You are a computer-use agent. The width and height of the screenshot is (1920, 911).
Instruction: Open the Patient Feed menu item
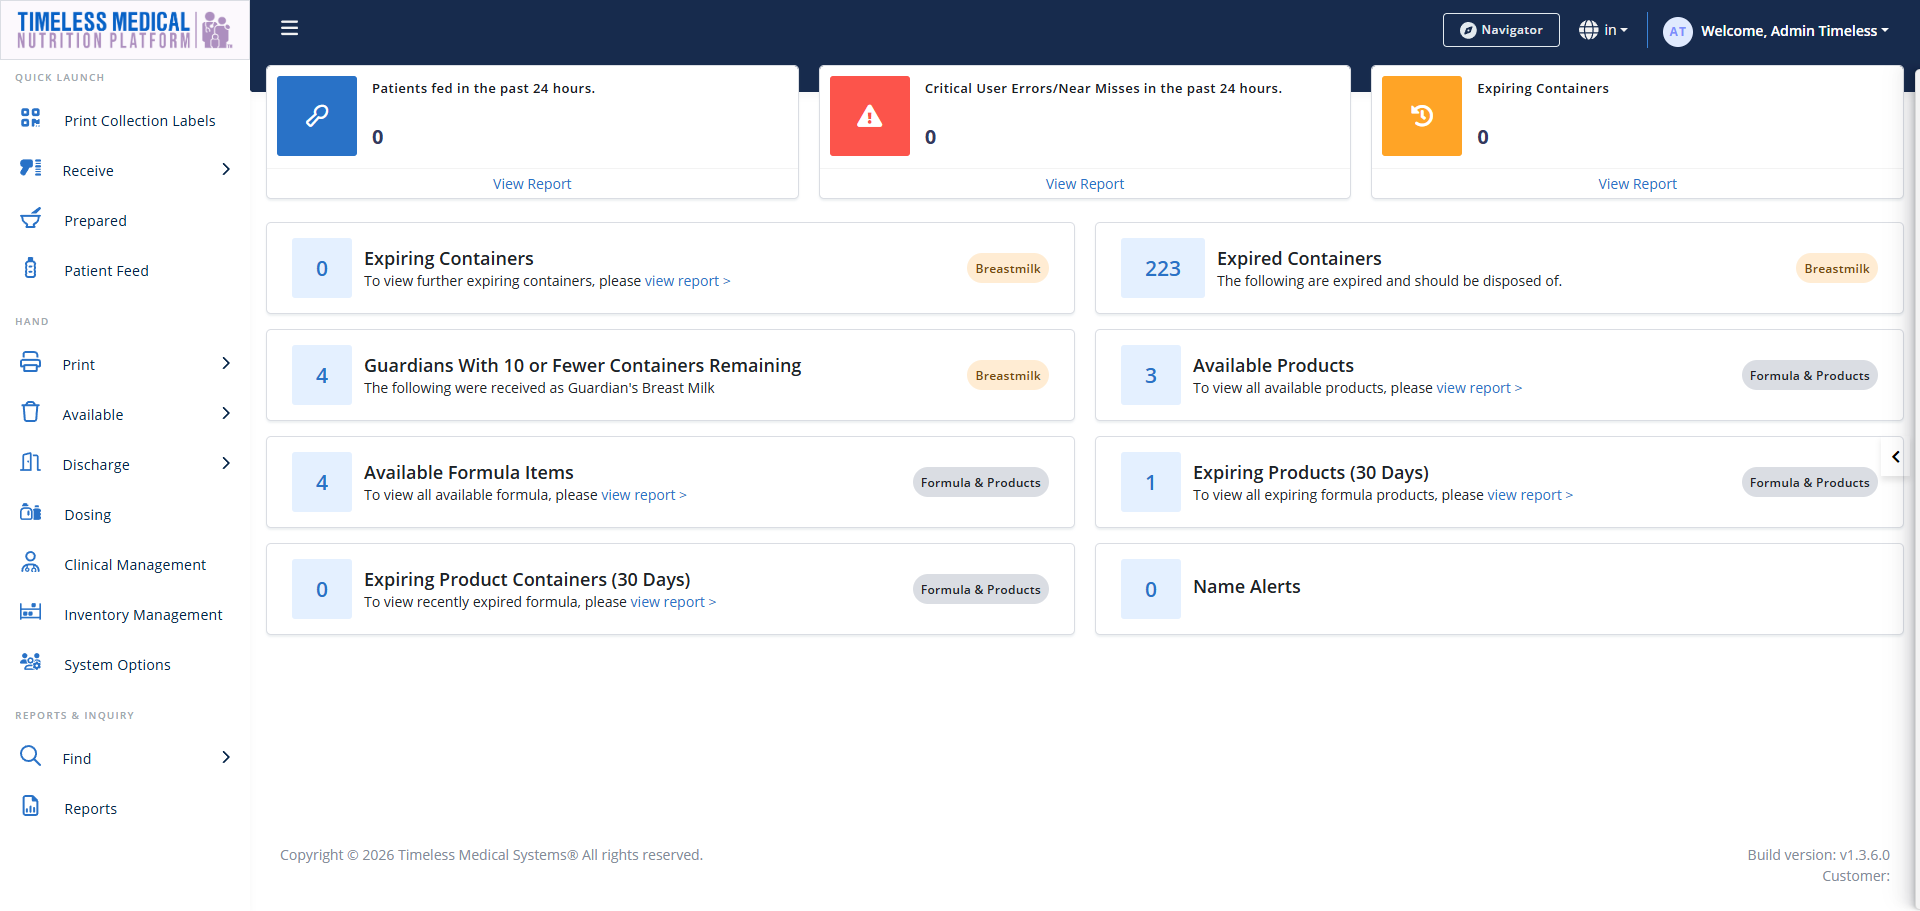click(106, 271)
